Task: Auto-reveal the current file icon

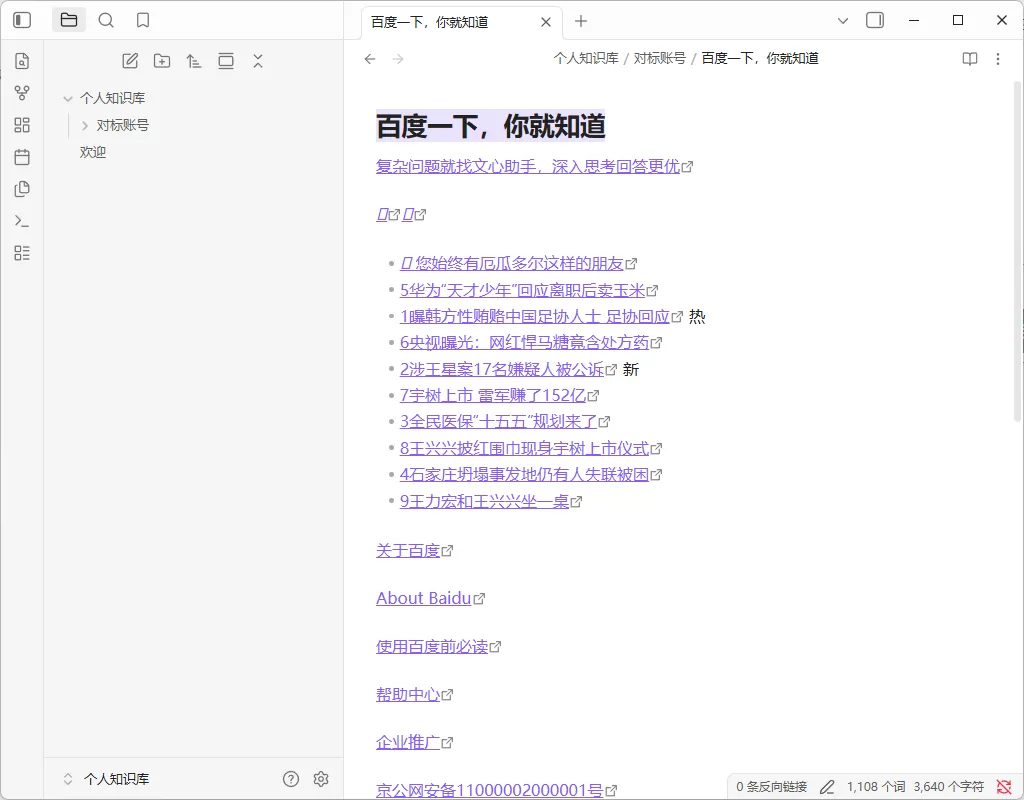Action: coord(226,61)
